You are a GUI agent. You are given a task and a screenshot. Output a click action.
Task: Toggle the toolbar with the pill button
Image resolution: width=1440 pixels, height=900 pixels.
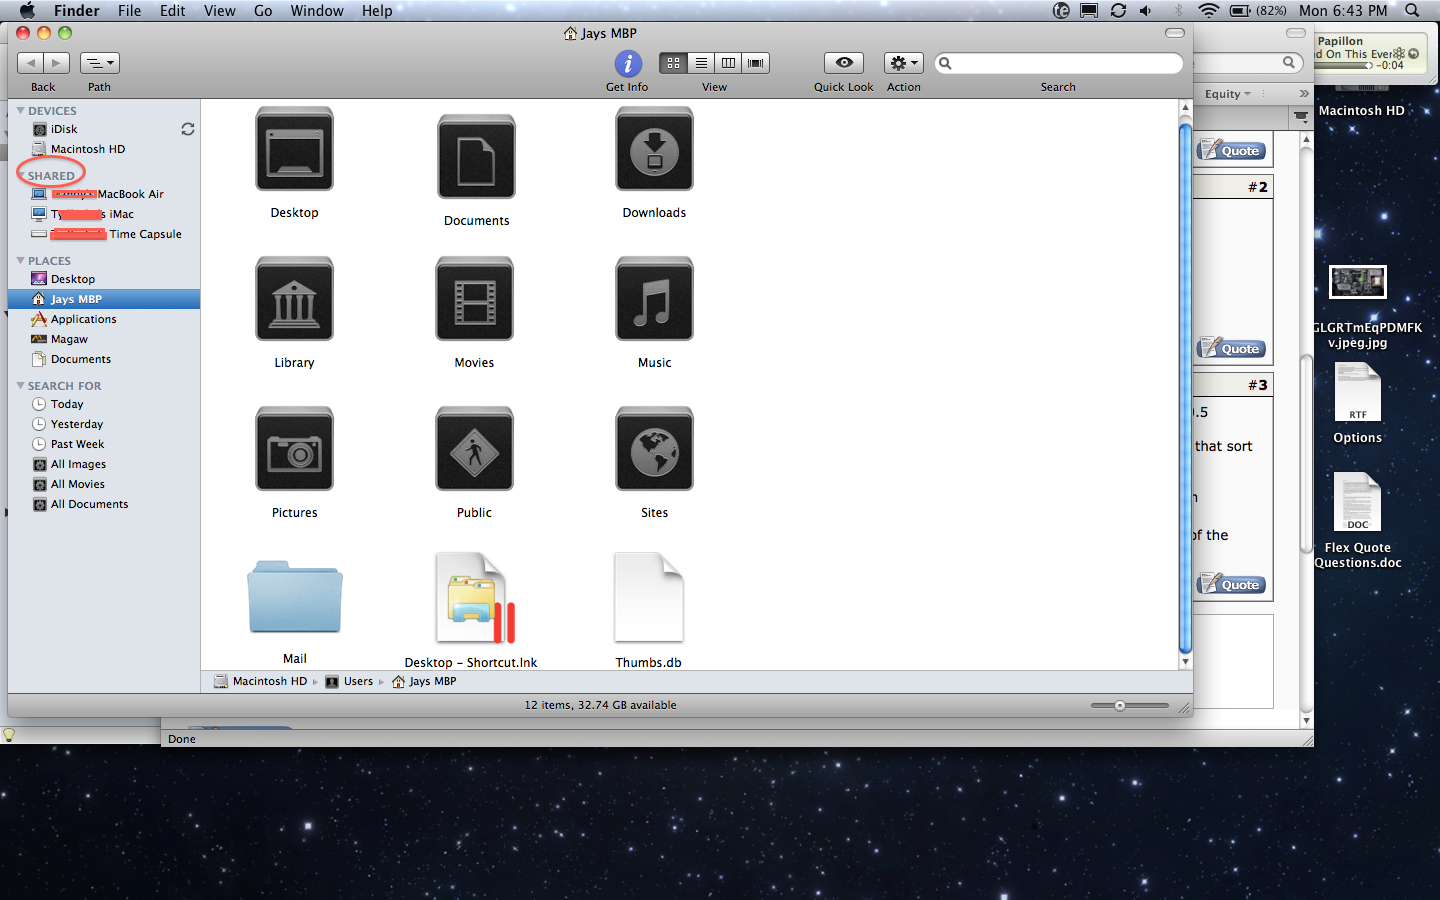[1175, 33]
